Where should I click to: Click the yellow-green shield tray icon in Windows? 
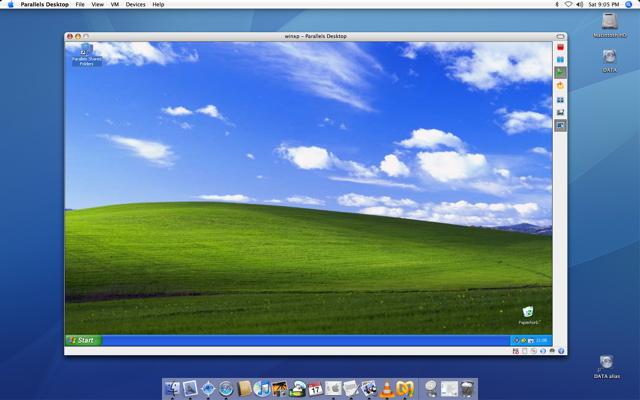pos(523,340)
